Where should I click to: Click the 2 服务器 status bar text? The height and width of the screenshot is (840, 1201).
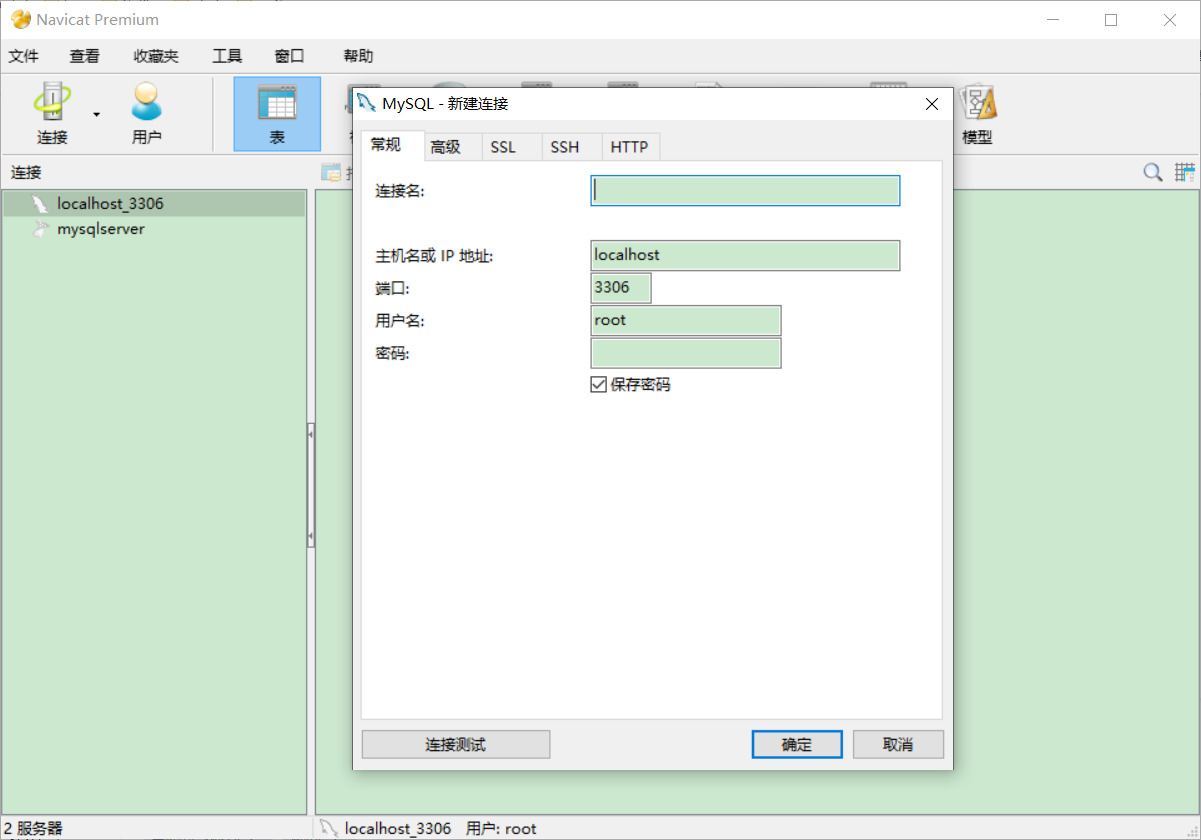(x=33, y=829)
